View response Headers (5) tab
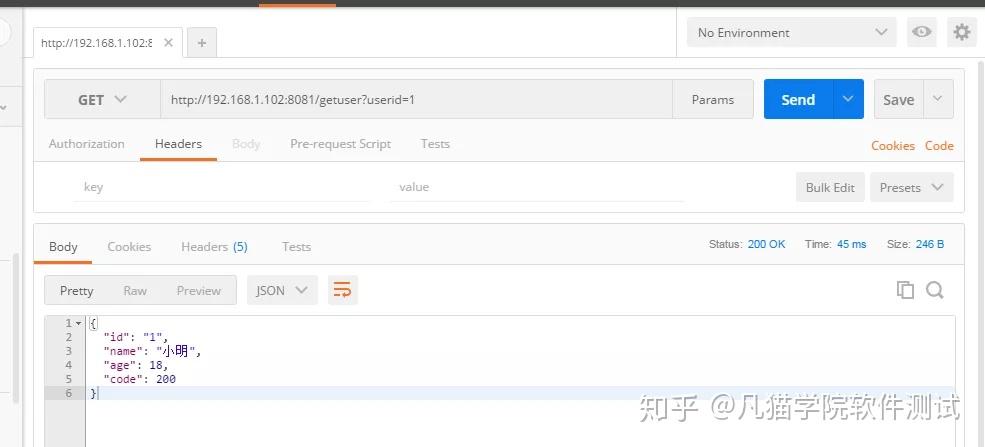The image size is (985, 447). pyautogui.click(x=214, y=247)
